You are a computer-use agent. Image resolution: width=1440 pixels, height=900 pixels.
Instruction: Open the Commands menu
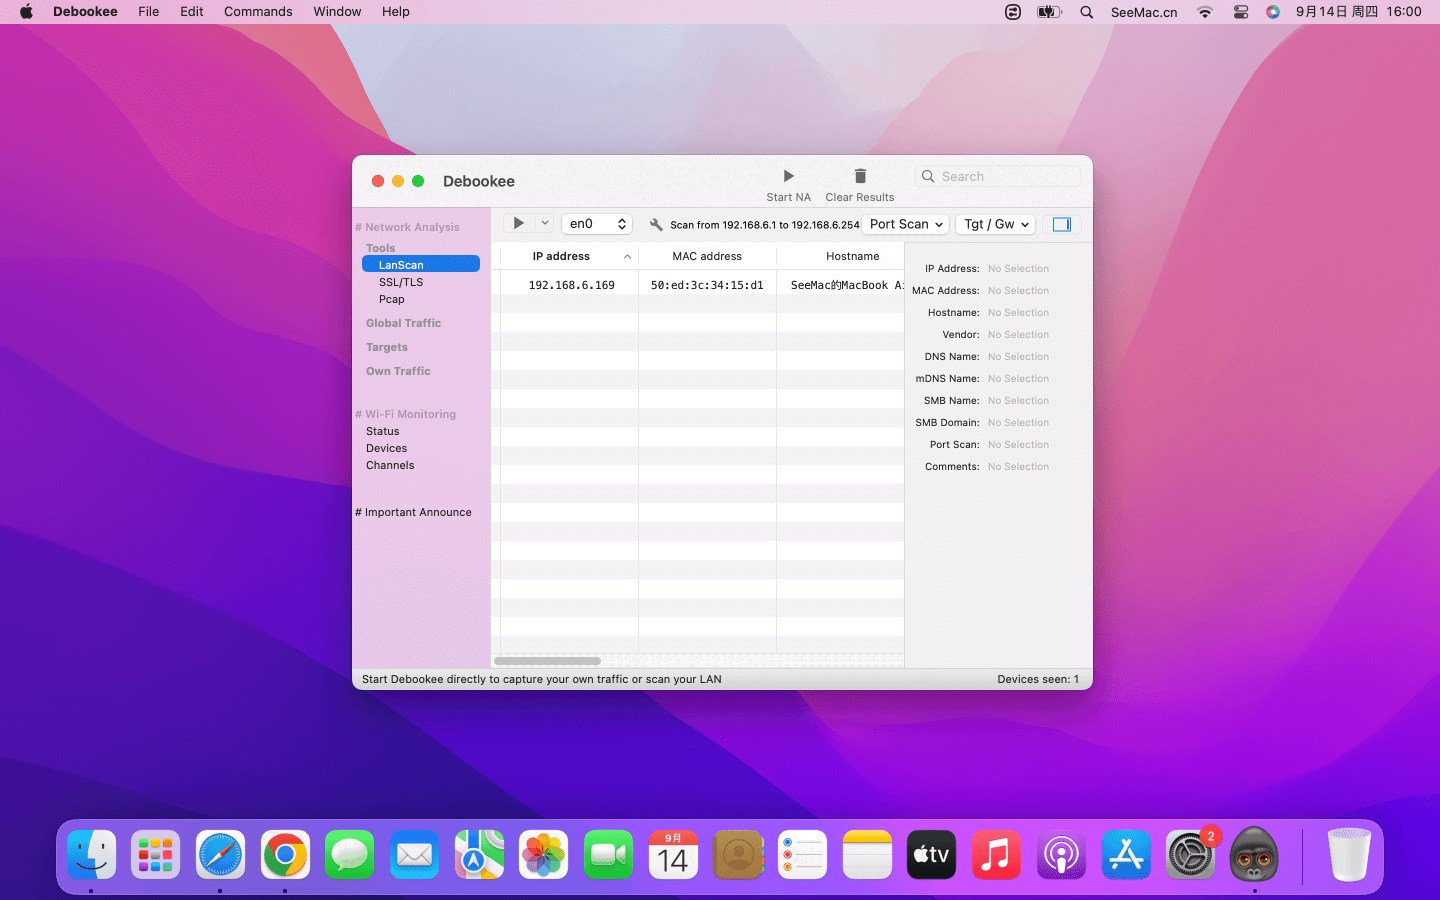point(258,12)
